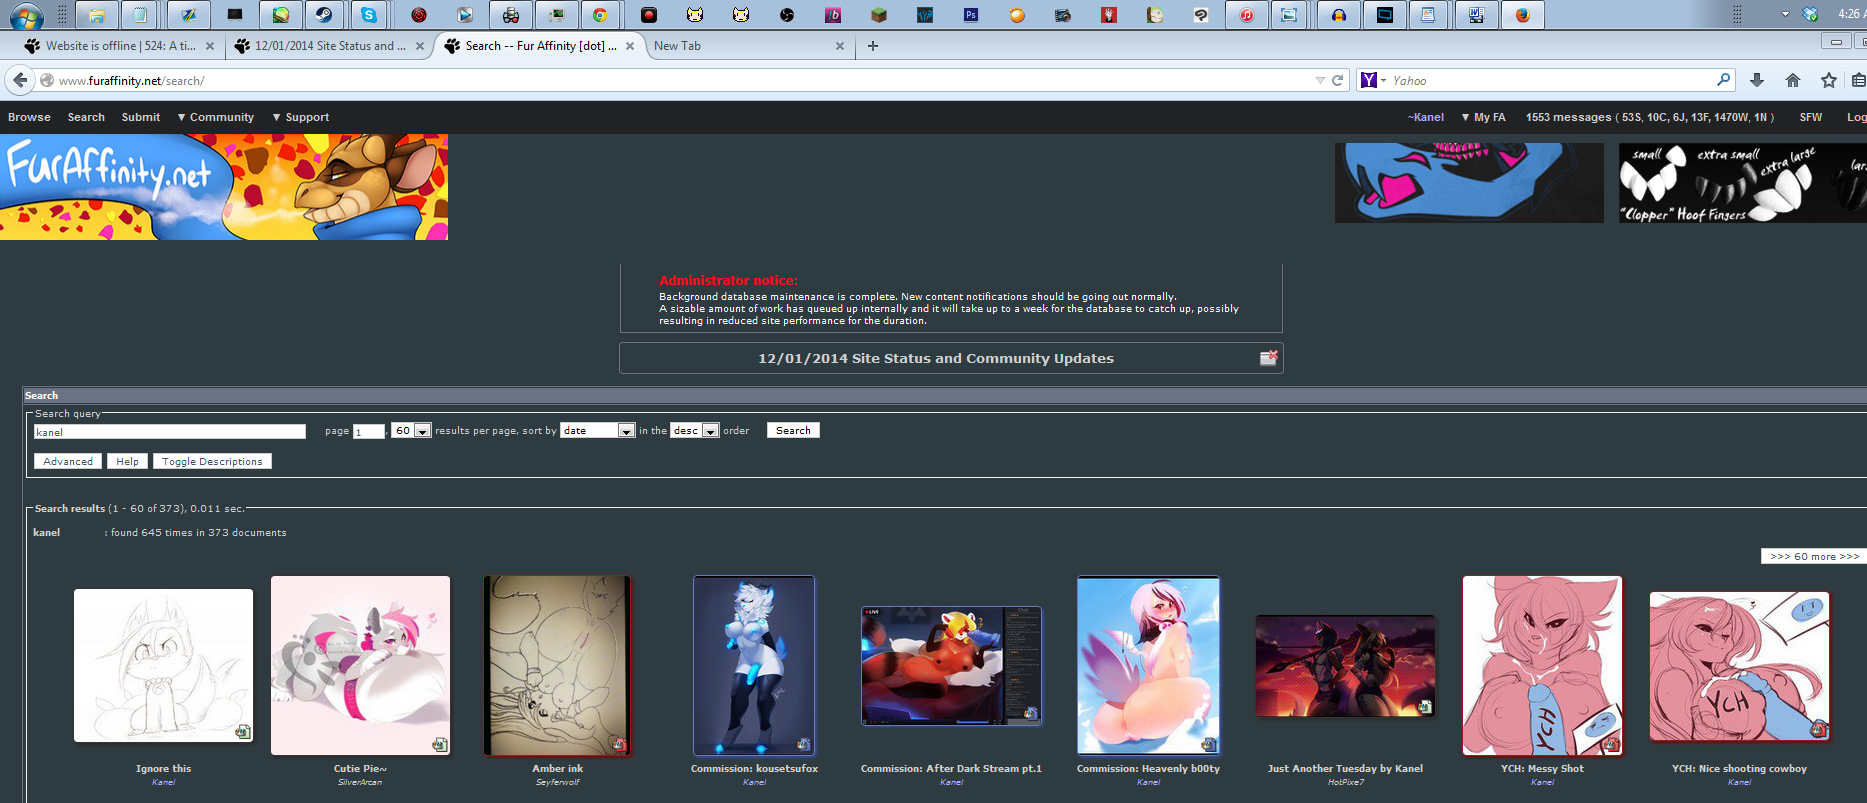The height and width of the screenshot is (803, 1867).
Task: Click the search magnifier in the Yahoo box
Action: click(x=1723, y=80)
